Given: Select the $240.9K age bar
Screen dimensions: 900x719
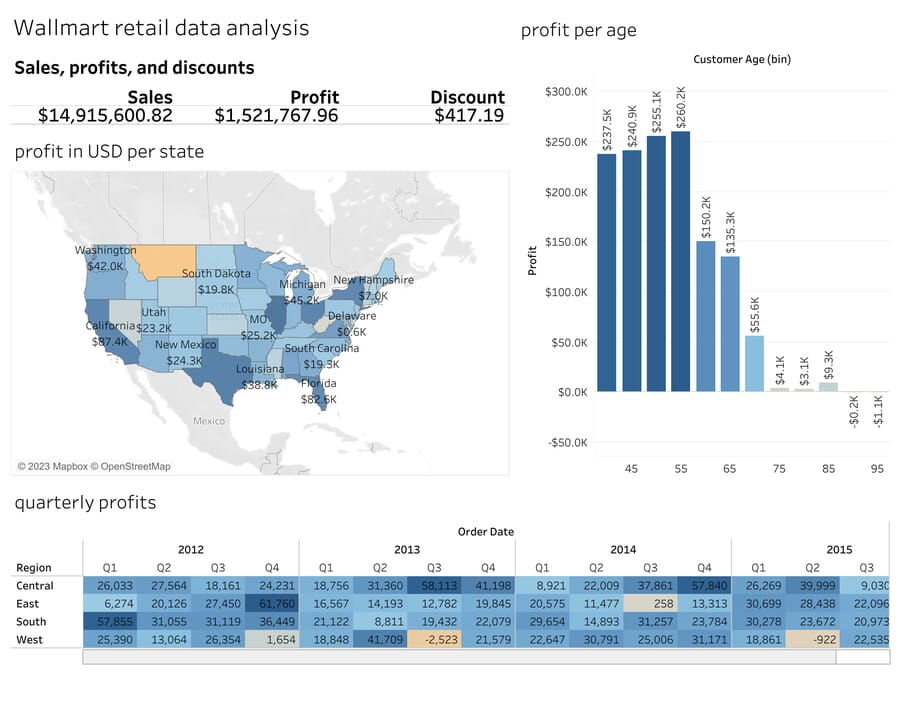Looking at the screenshot, I should tap(631, 271).
